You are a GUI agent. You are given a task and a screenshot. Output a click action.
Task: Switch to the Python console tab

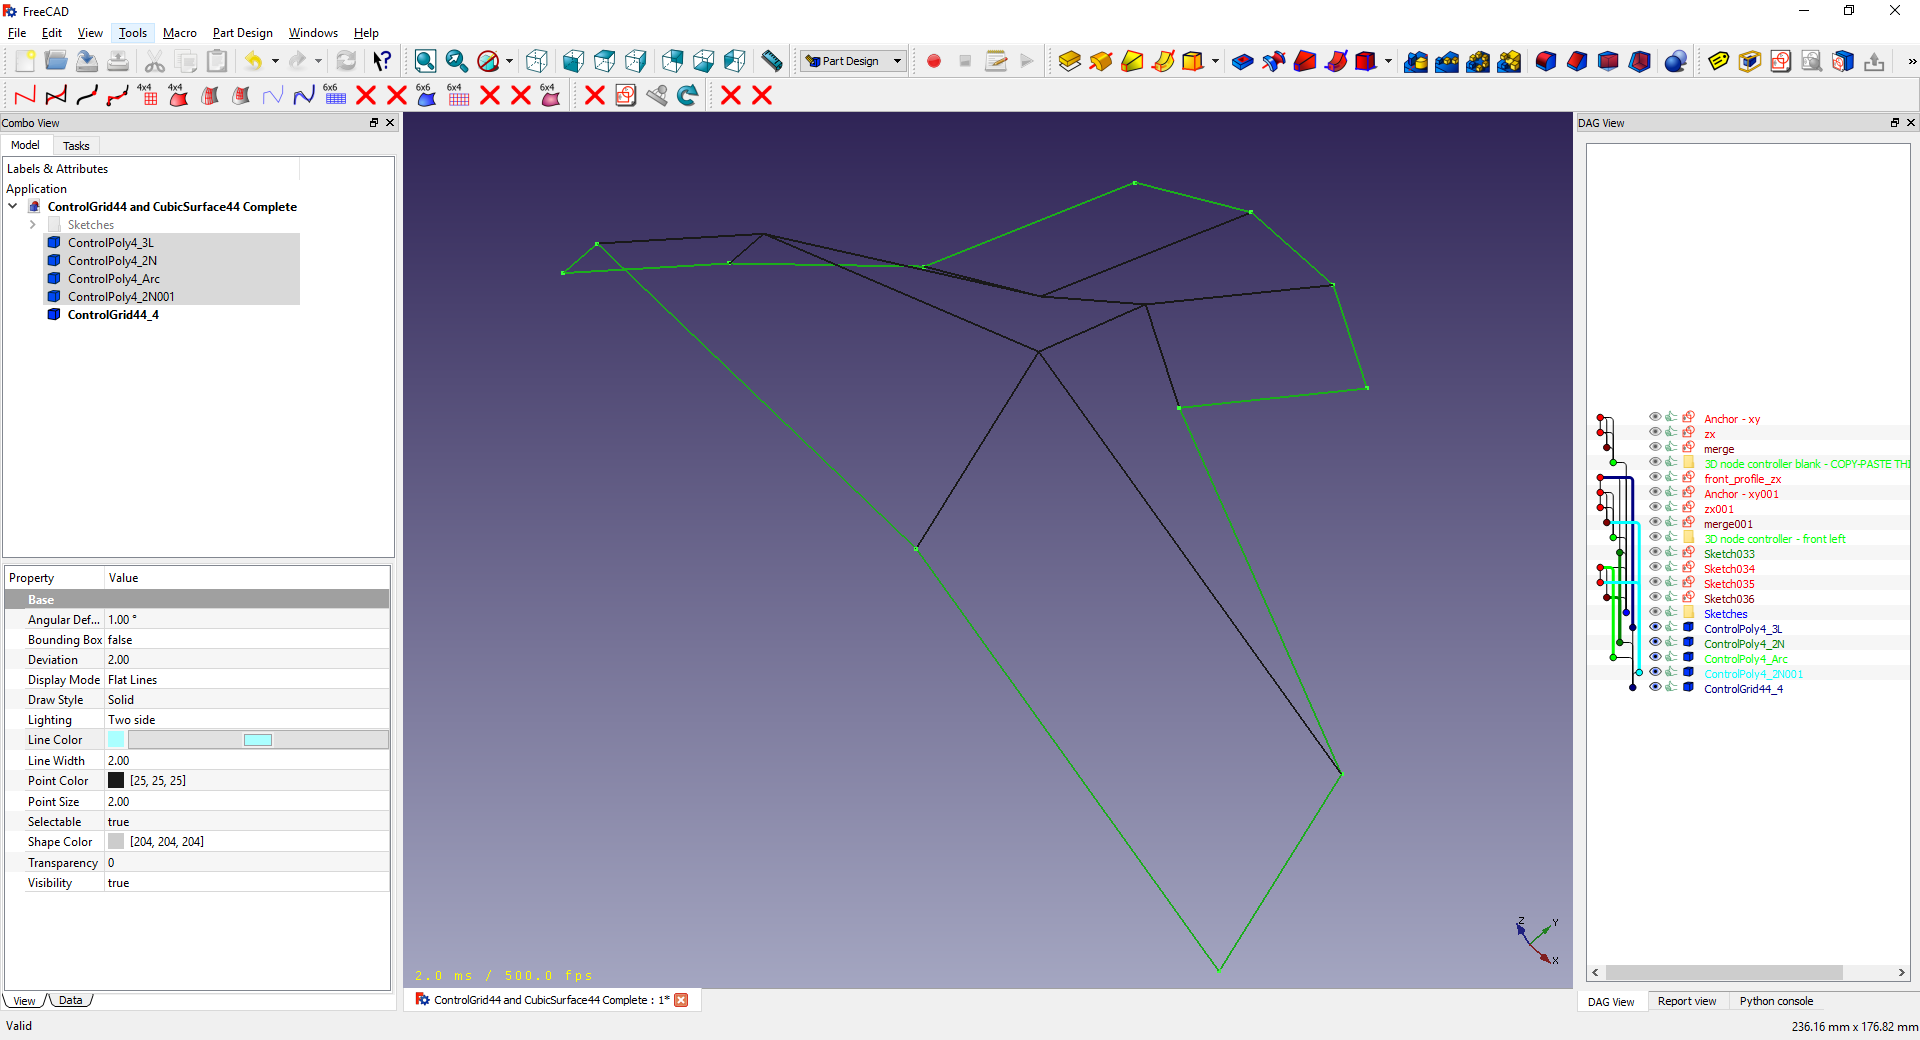pos(1775,1001)
